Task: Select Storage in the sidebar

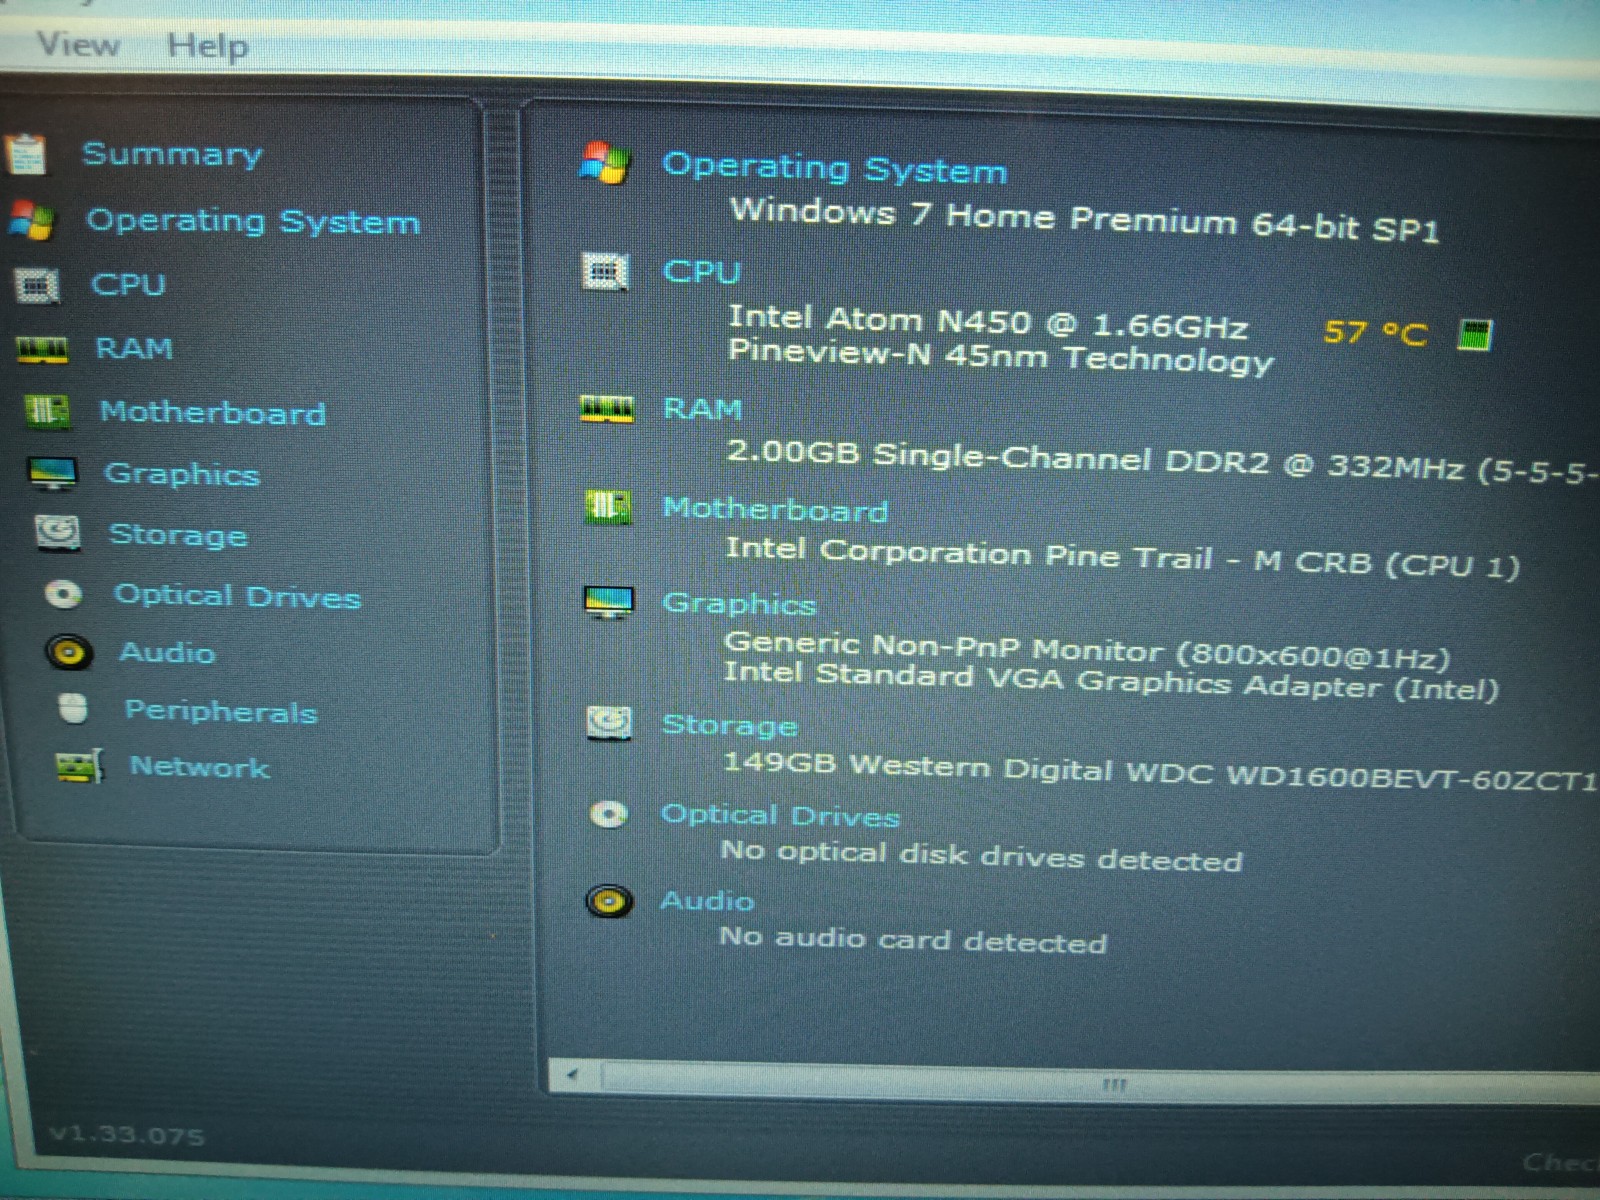Action: click(178, 535)
